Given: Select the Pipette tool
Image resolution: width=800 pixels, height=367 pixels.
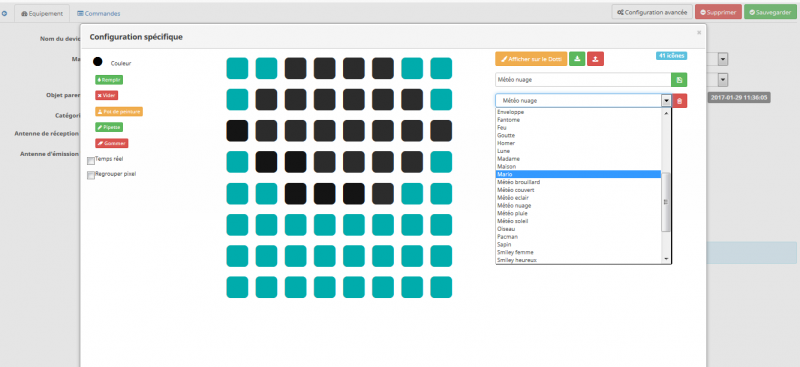Looking at the screenshot, I should (x=109, y=127).
